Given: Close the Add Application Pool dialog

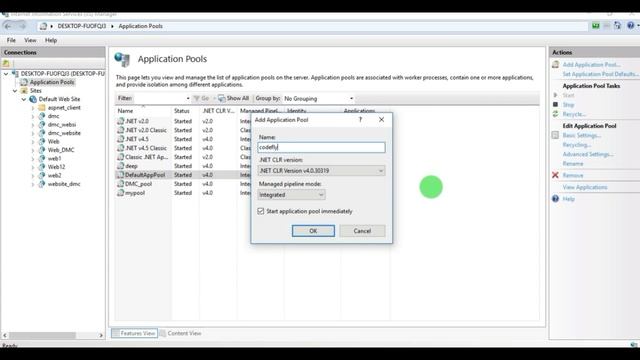Looking at the screenshot, I should point(381,120).
